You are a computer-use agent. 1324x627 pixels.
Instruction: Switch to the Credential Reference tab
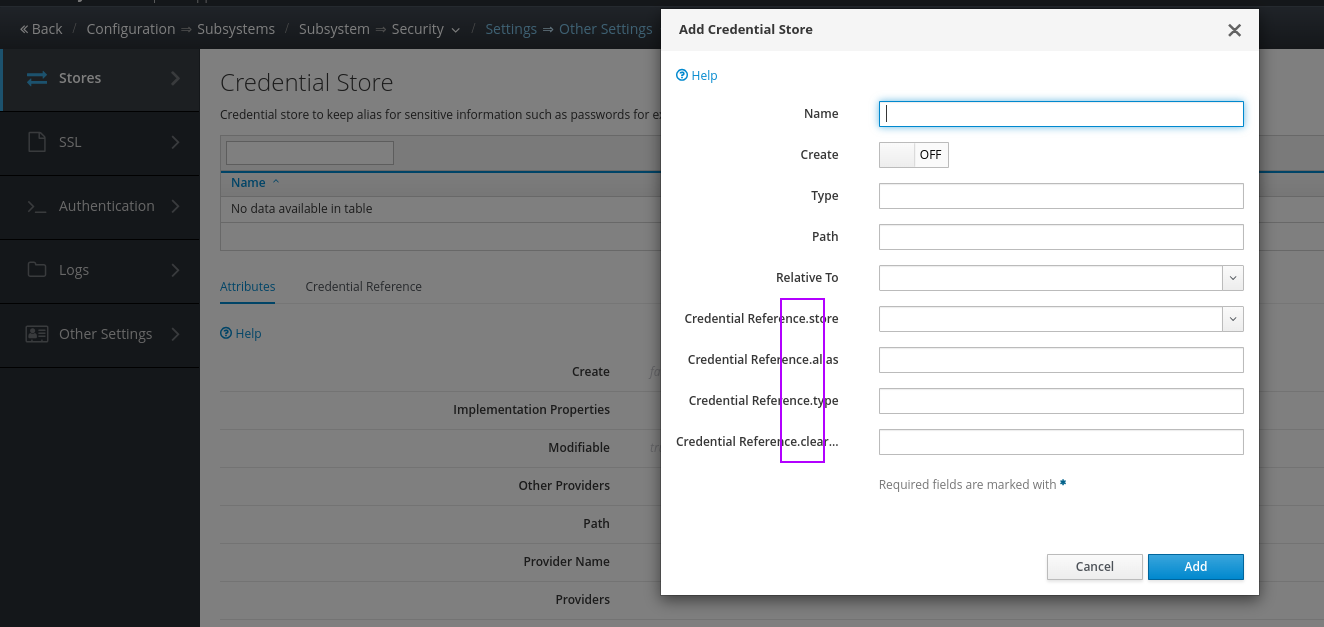363,286
